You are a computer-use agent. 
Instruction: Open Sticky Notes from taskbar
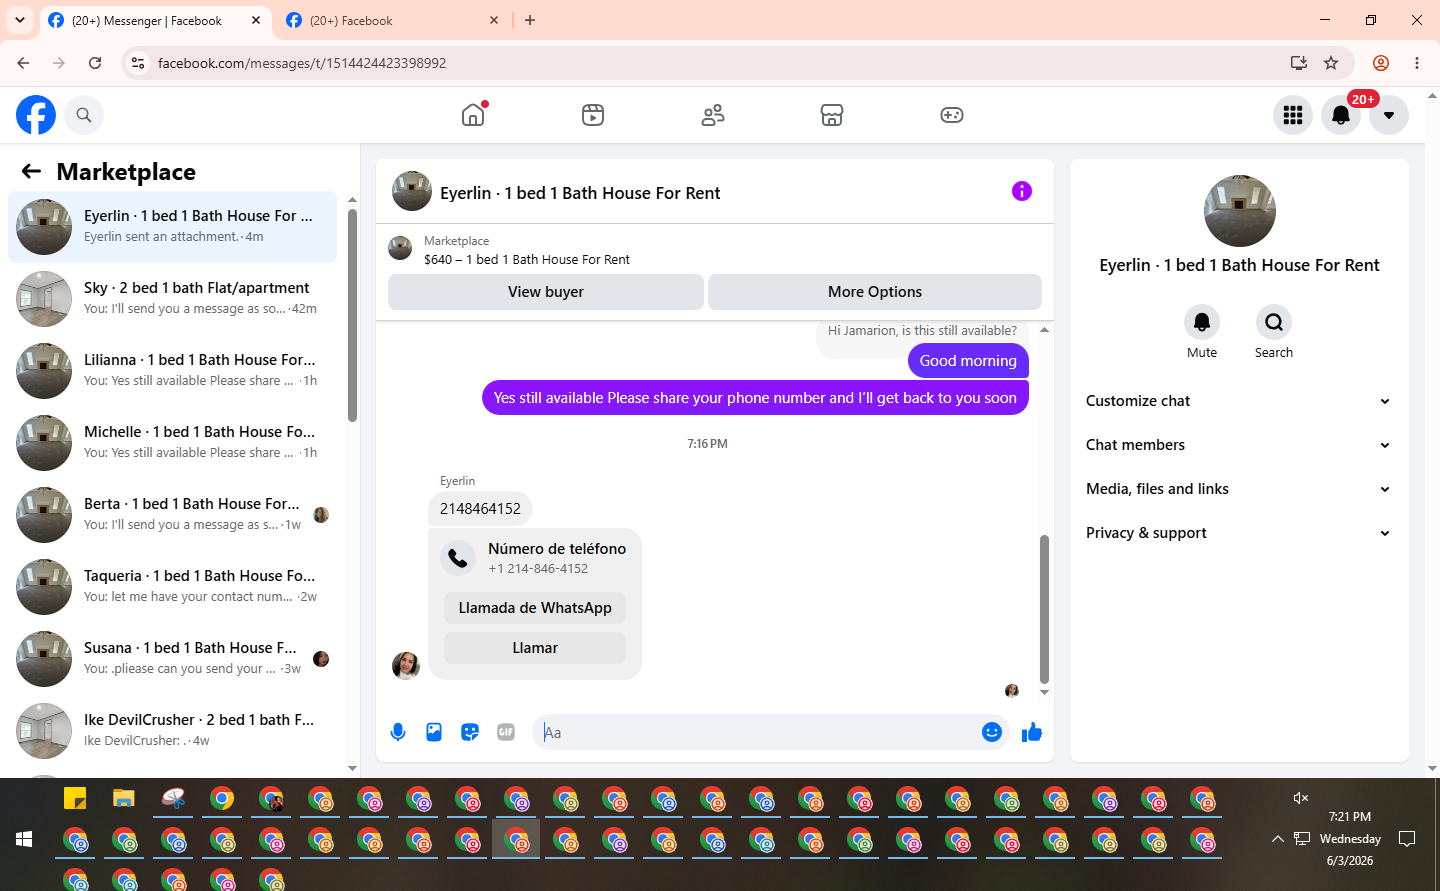(x=75, y=799)
